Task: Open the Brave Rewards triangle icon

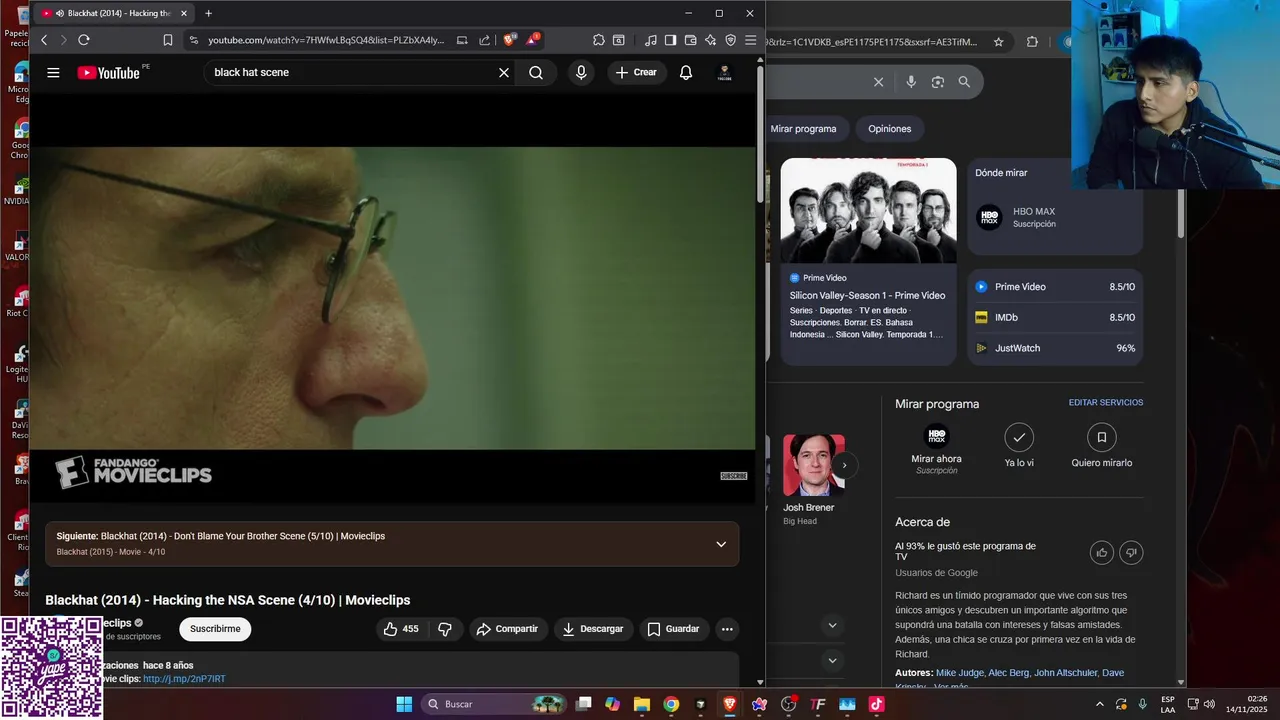Action: pos(533,40)
